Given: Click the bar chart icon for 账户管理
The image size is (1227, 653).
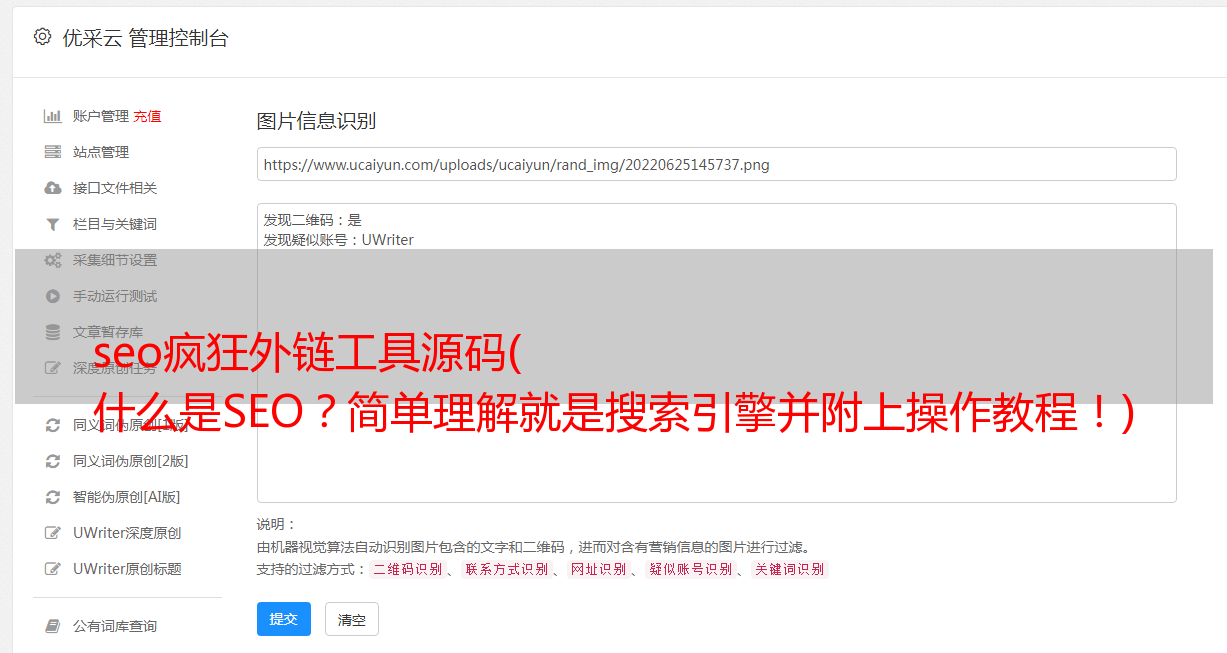Looking at the screenshot, I should pyautogui.click(x=53, y=116).
